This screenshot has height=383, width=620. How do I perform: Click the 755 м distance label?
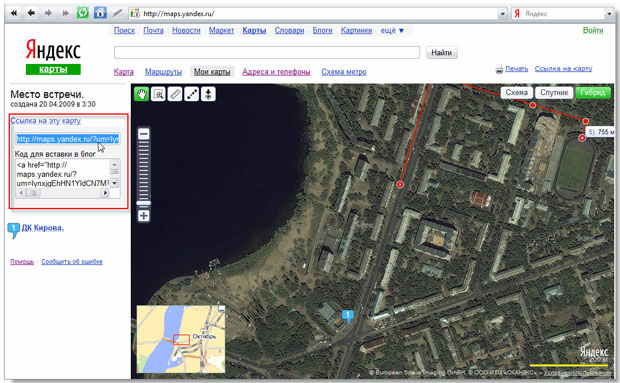pyautogui.click(x=601, y=132)
